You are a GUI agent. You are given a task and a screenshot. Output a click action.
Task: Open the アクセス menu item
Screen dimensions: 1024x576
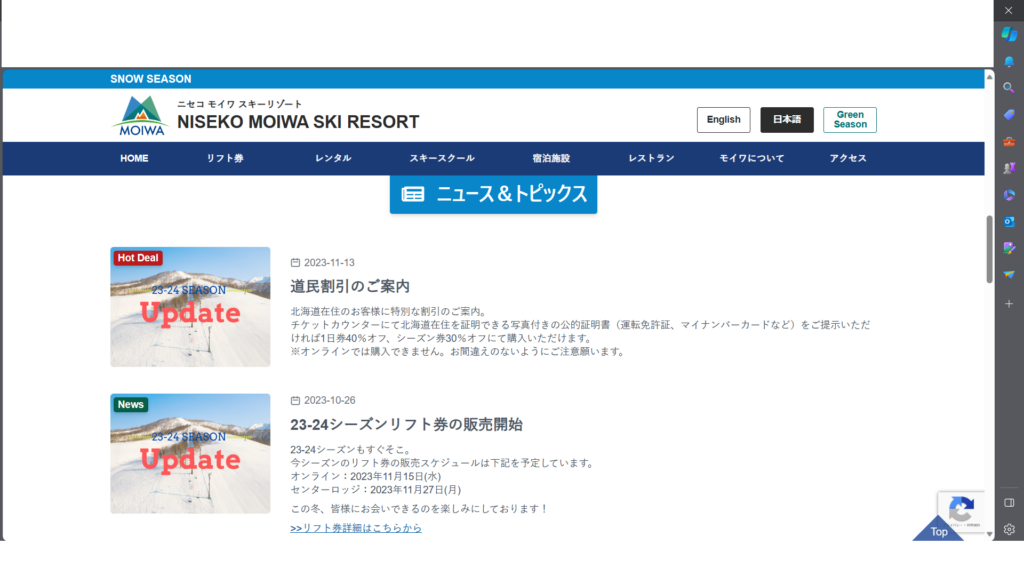(848, 158)
